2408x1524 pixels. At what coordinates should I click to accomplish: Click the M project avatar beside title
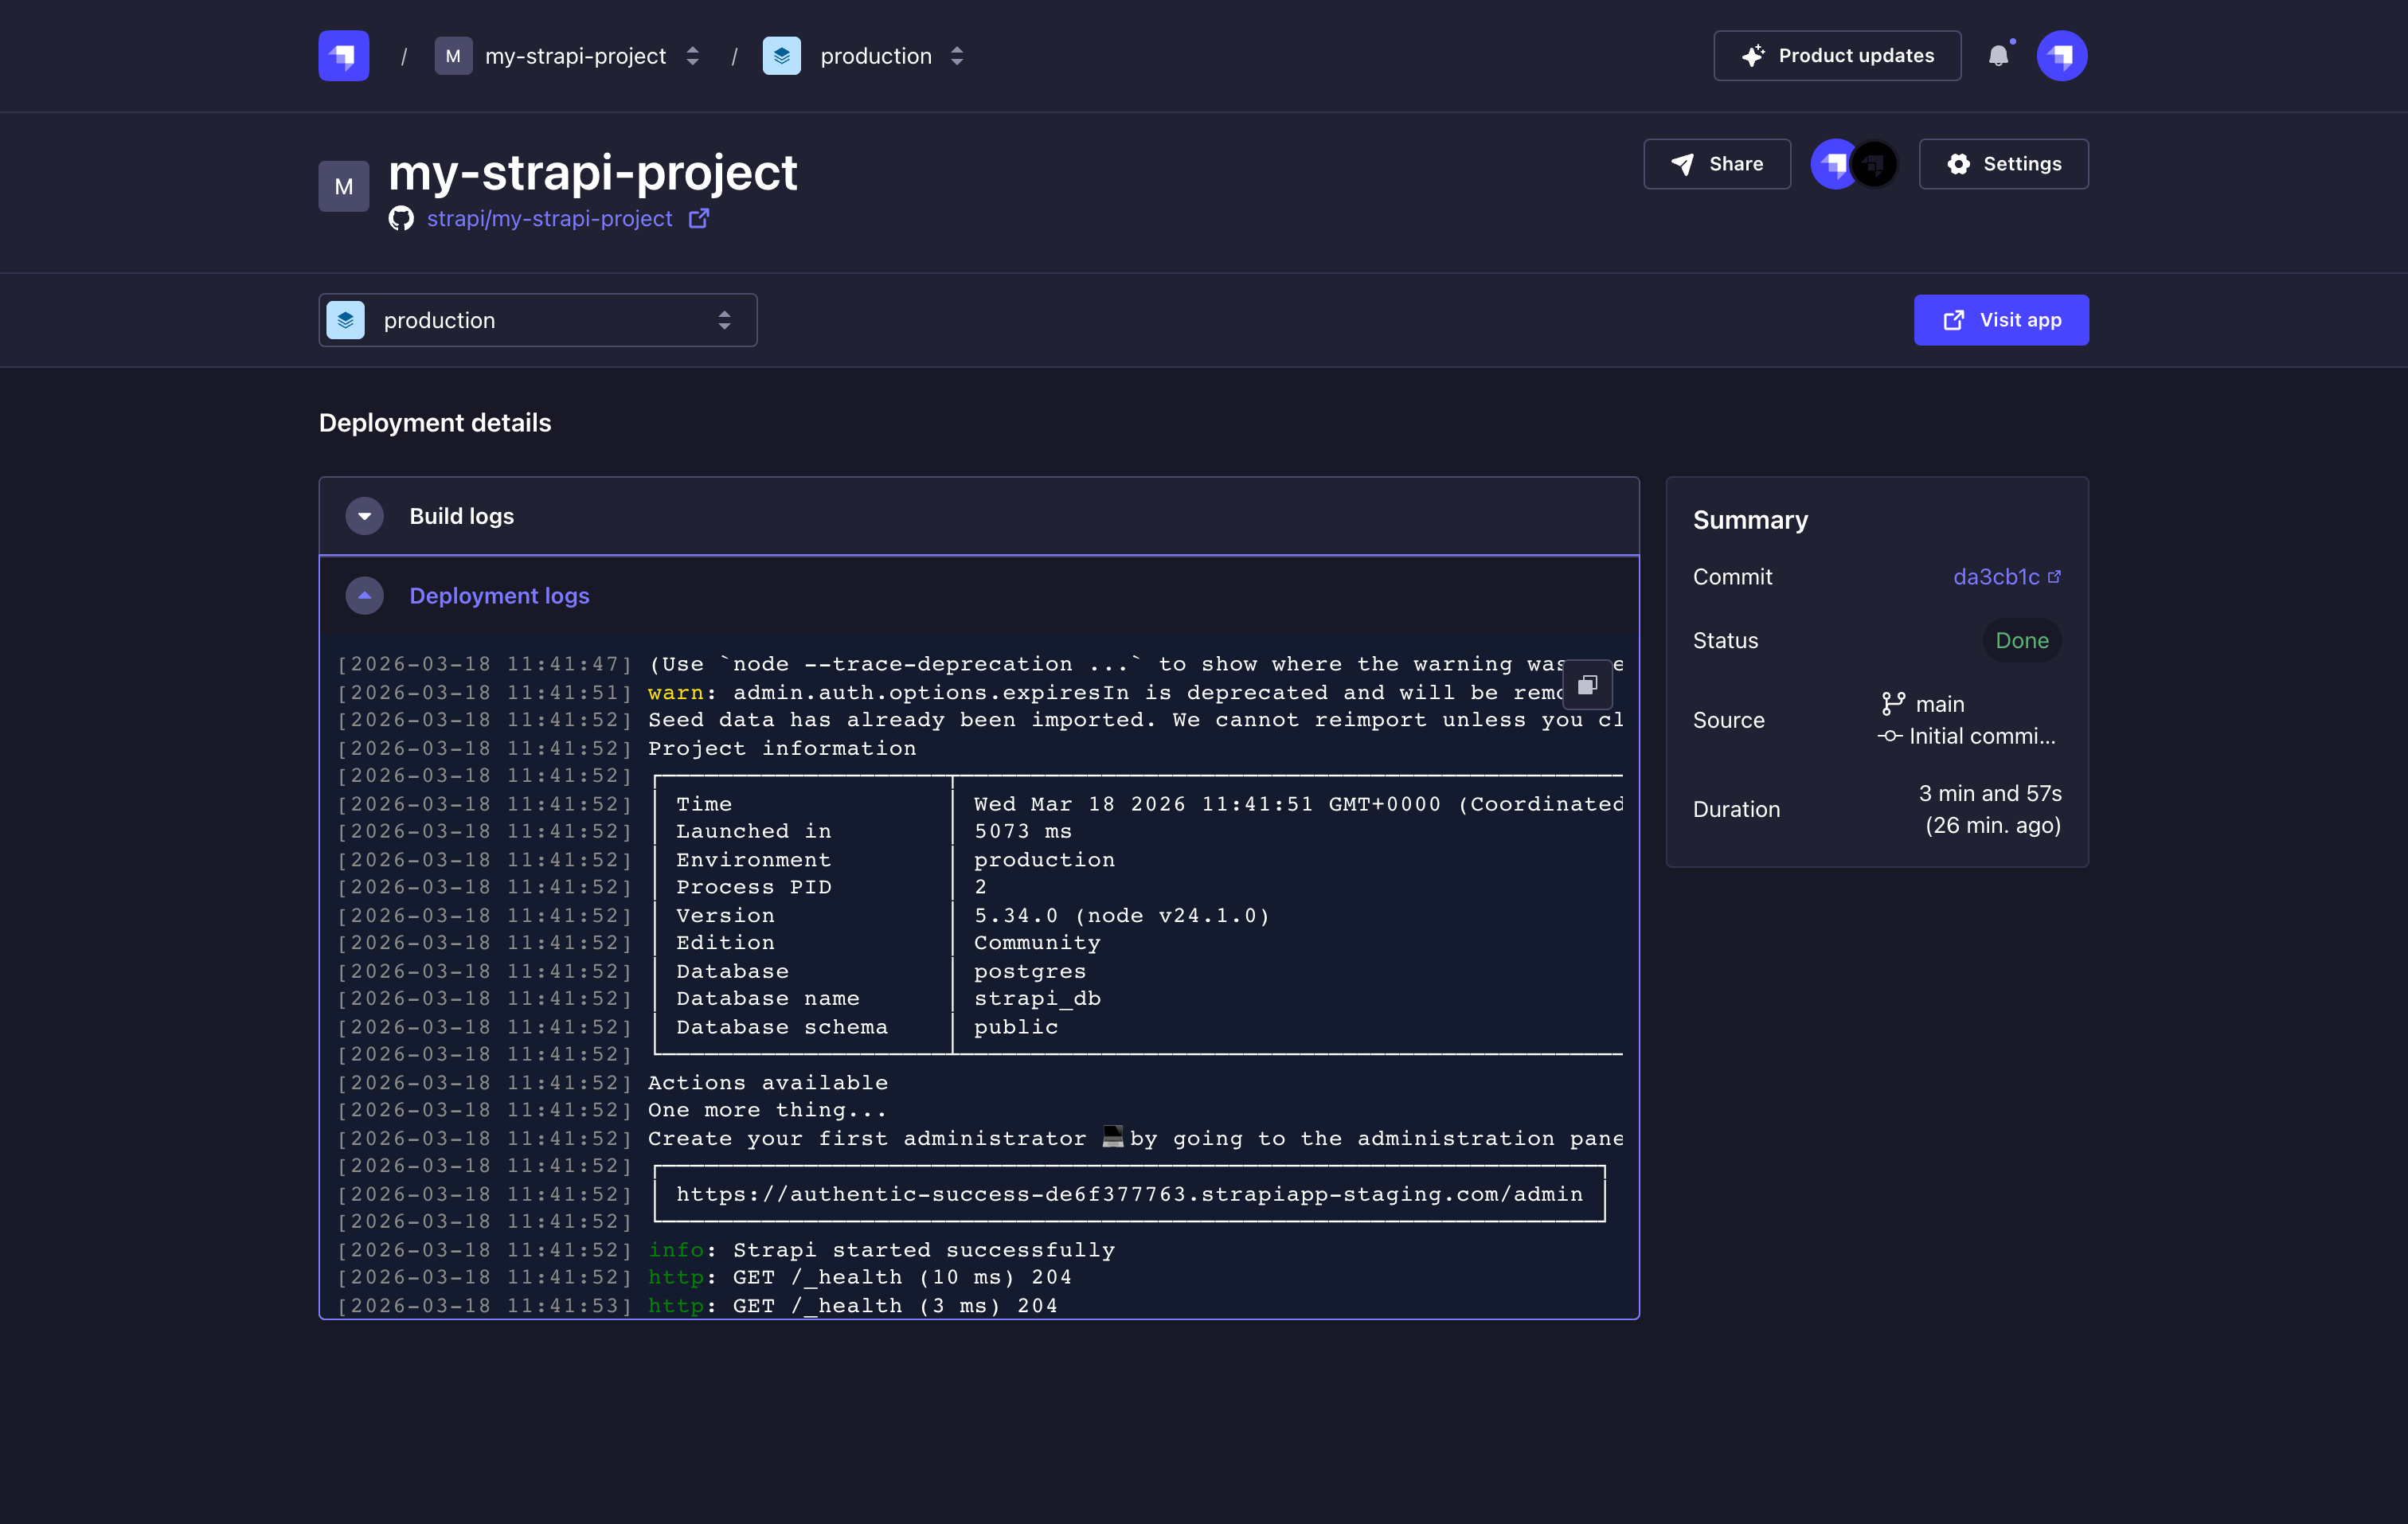(343, 186)
